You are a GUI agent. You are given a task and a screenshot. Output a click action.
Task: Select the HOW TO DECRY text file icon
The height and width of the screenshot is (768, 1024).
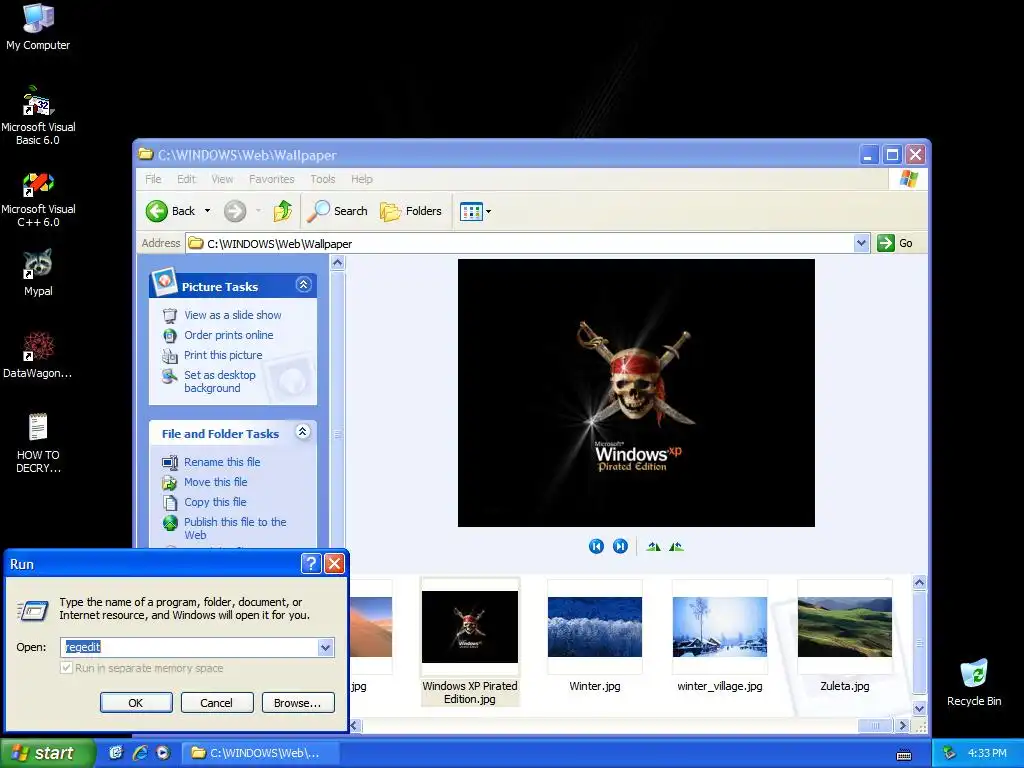[38, 443]
